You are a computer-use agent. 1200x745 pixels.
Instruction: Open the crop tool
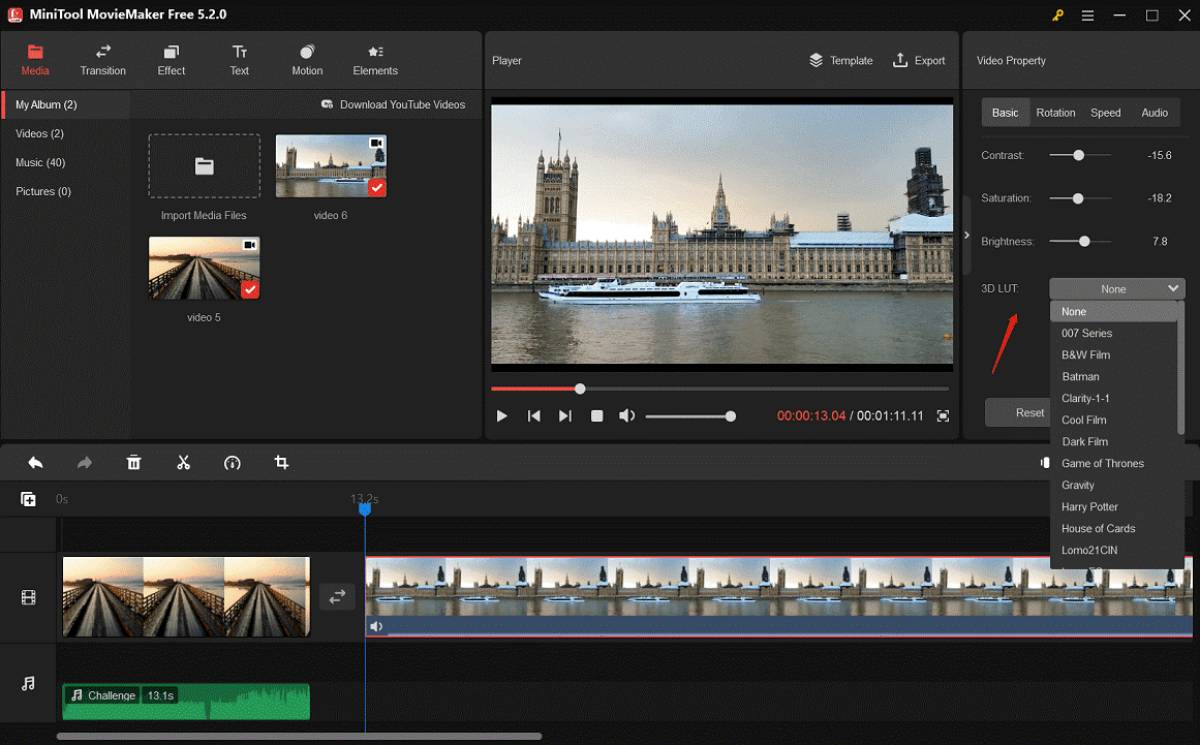click(281, 462)
